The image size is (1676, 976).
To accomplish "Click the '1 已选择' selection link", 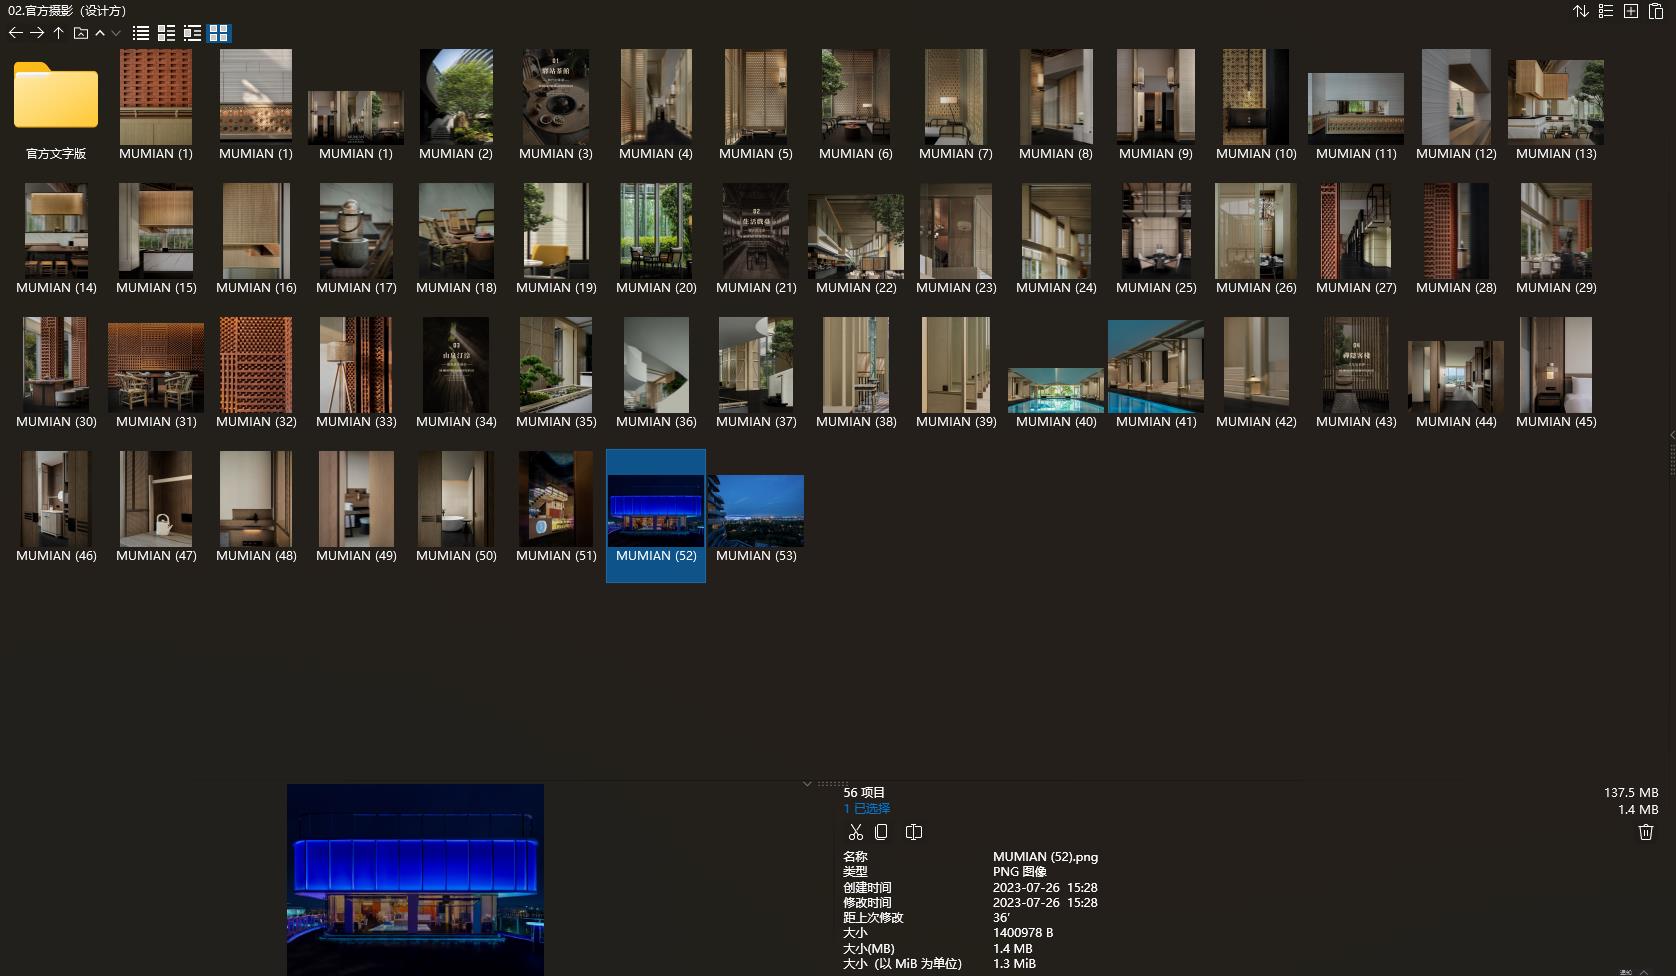I will [x=866, y=808].
